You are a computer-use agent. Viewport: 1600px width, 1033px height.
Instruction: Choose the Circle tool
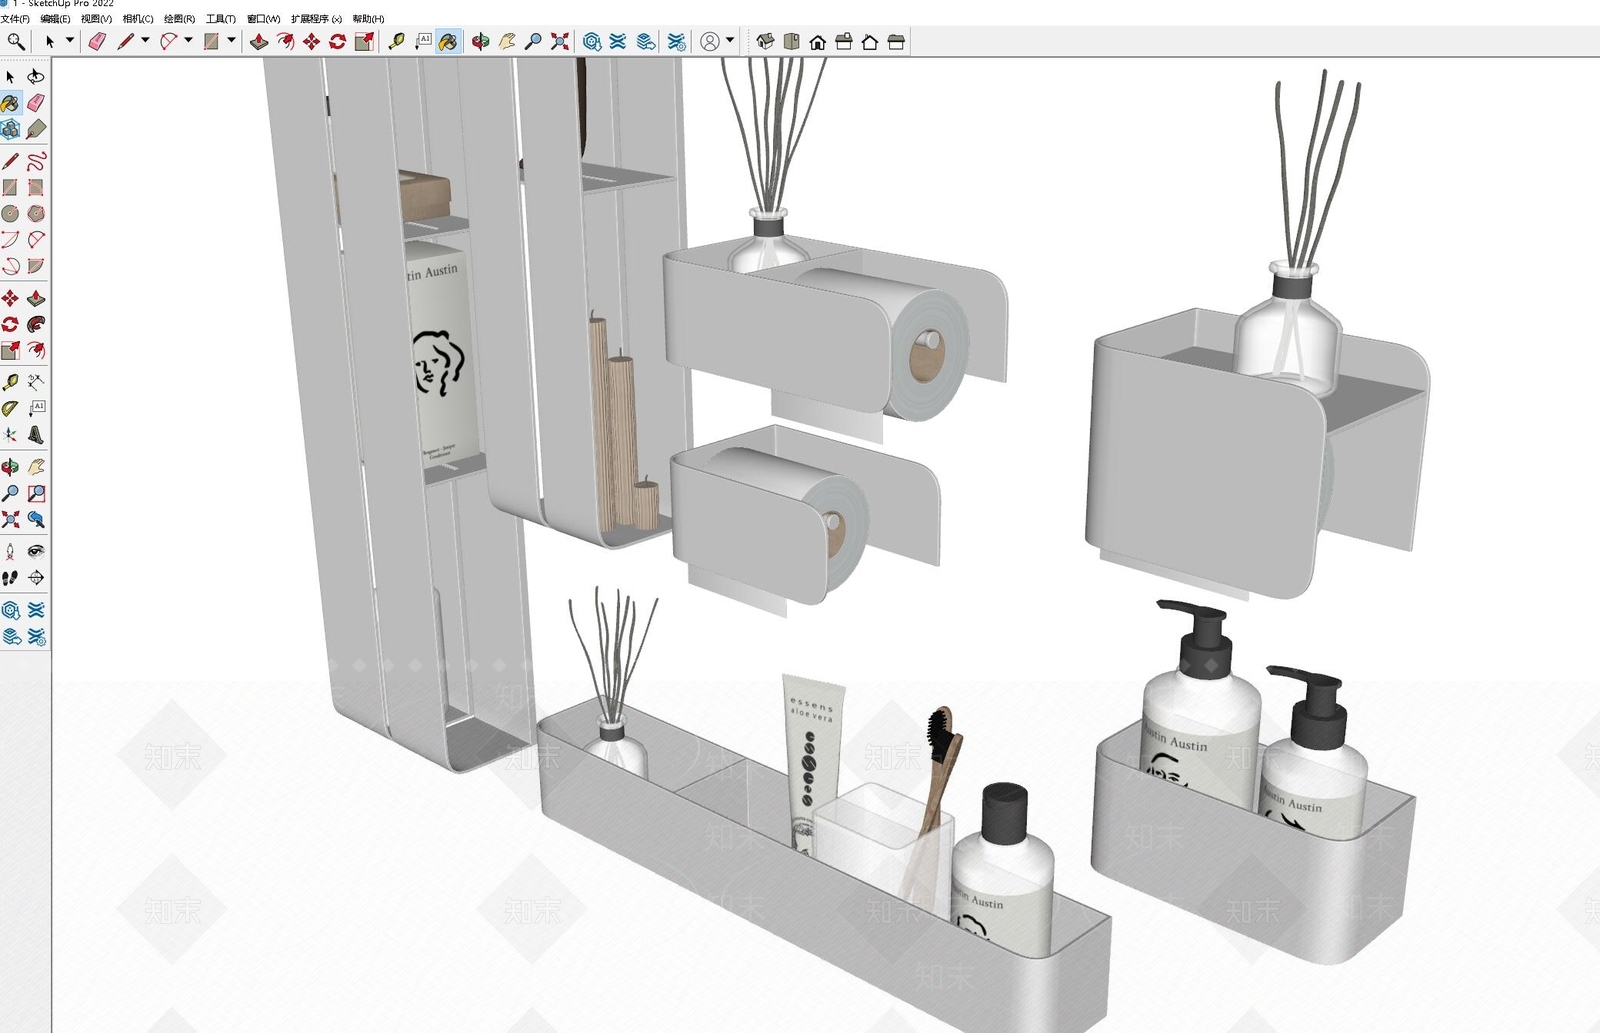pos(10,213)
